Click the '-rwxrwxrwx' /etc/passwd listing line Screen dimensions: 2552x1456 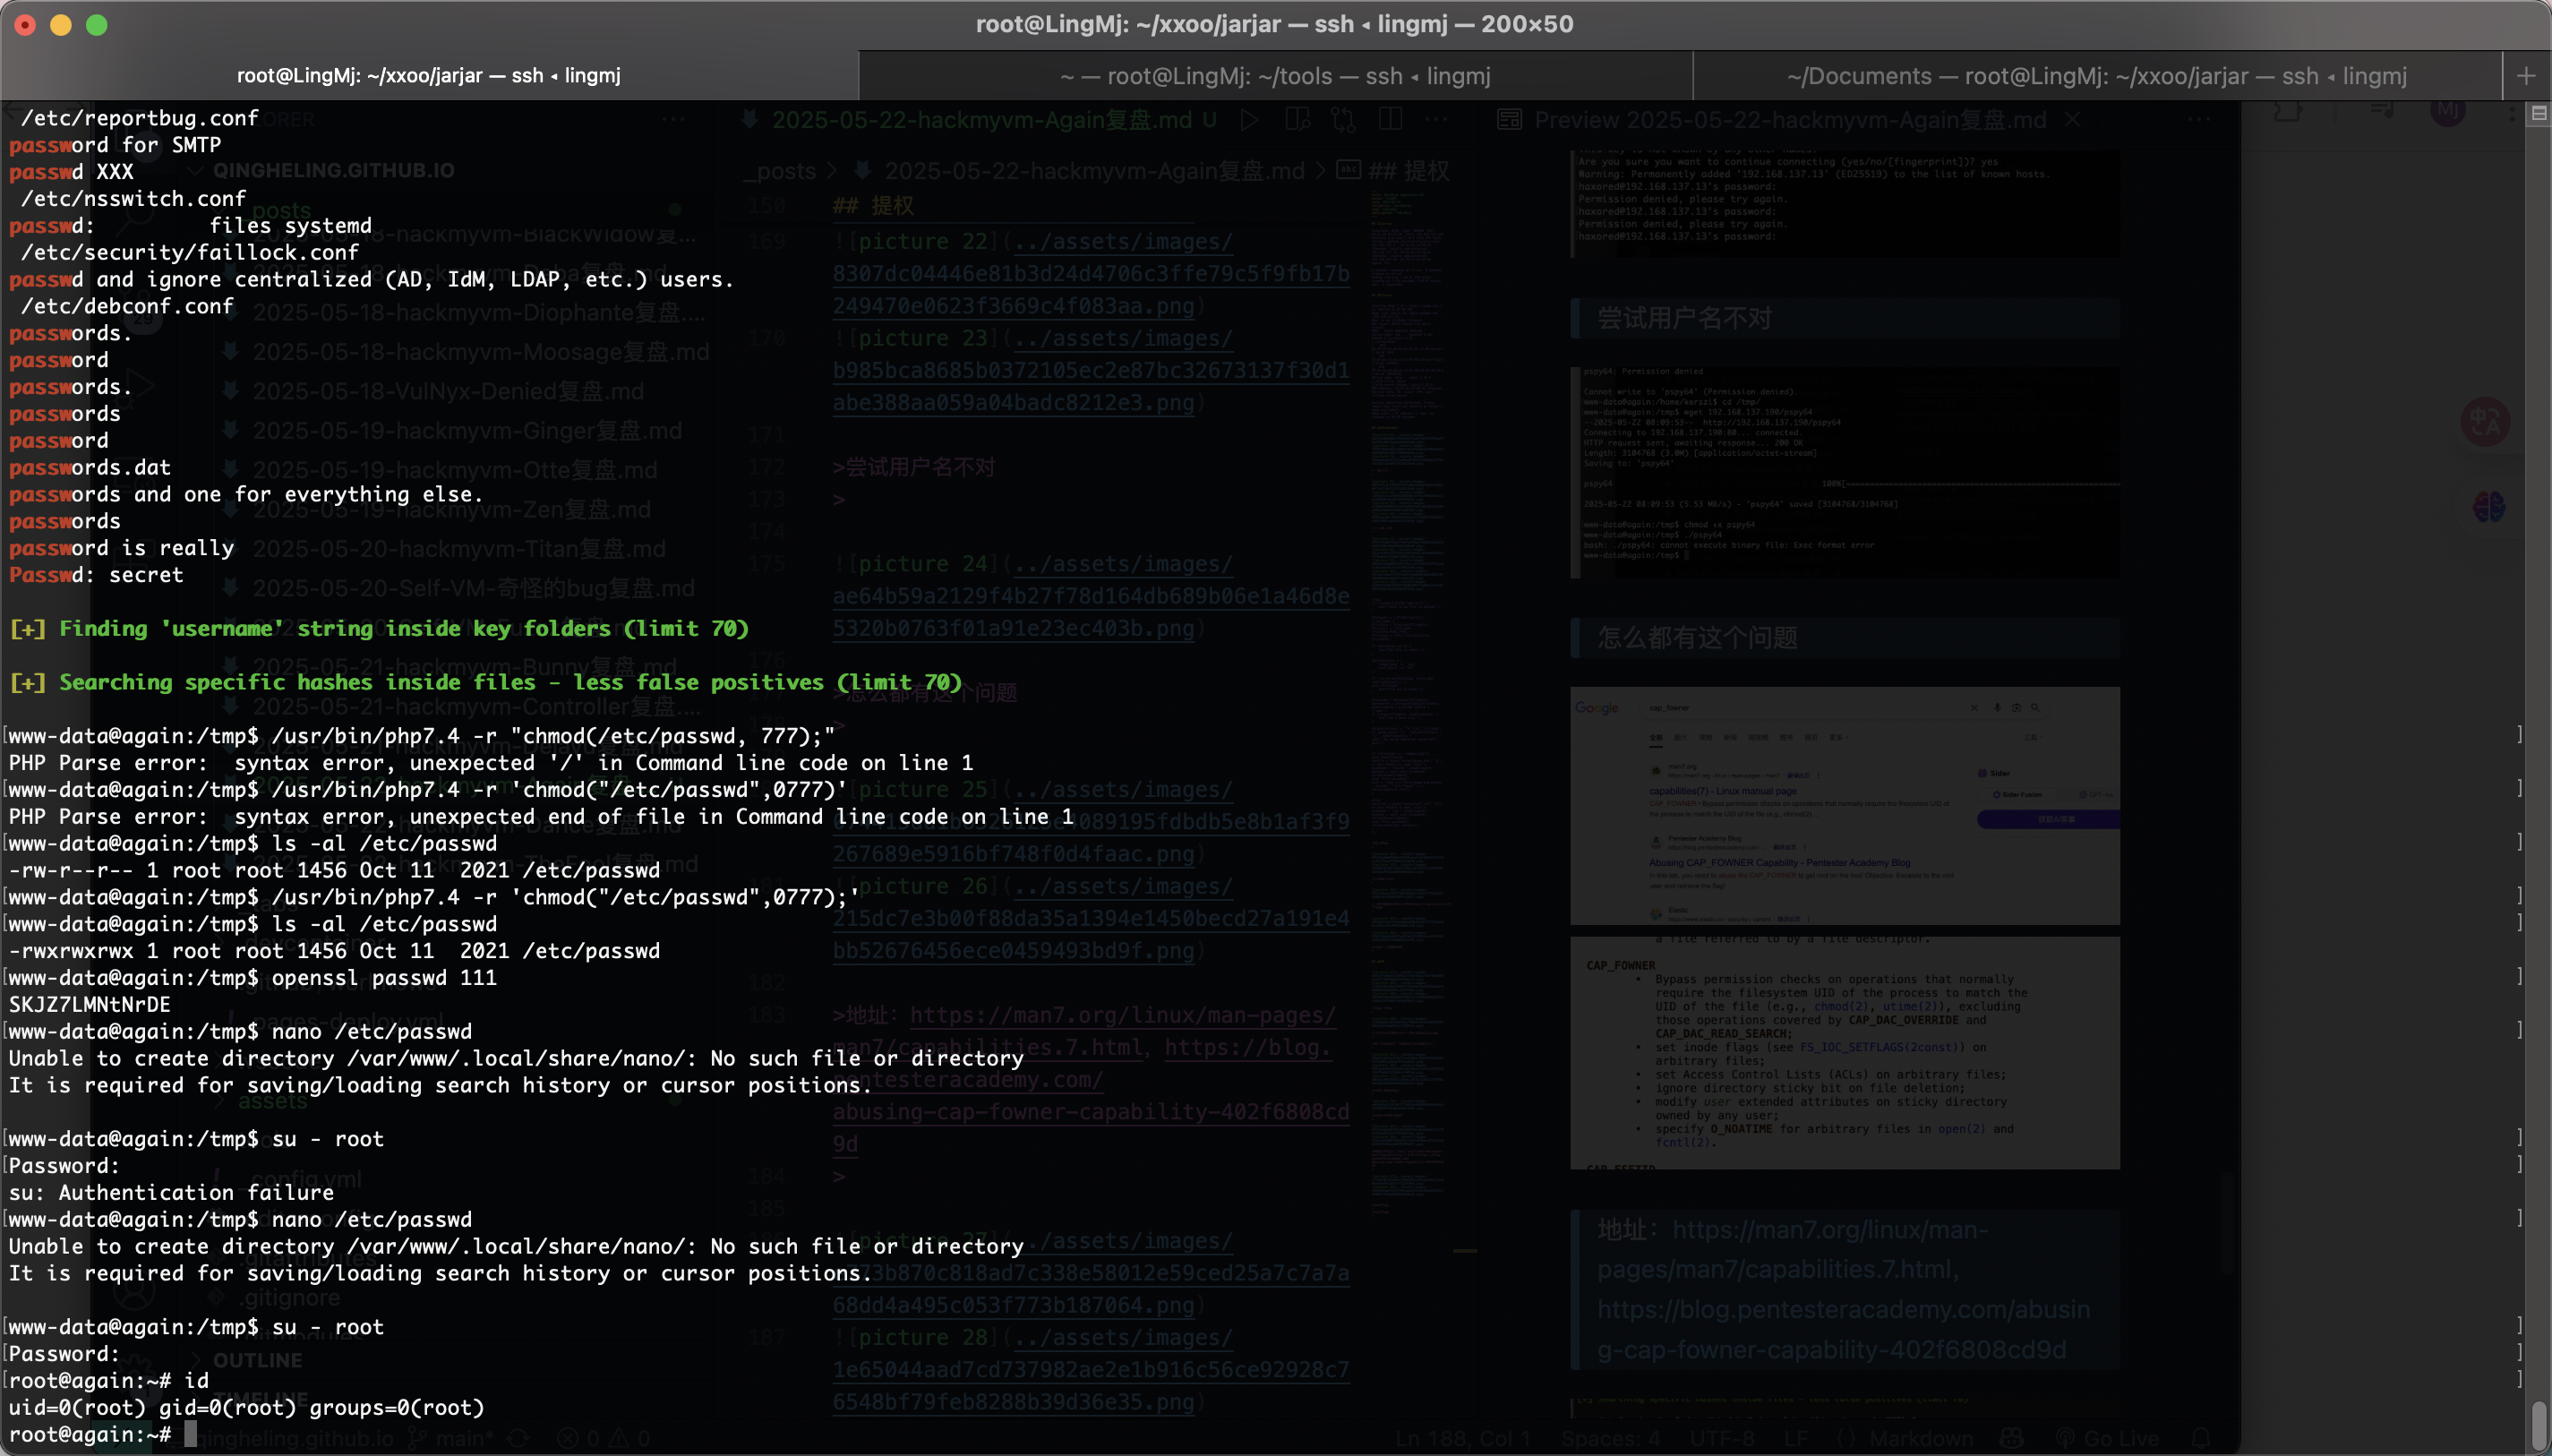point(334,952)
